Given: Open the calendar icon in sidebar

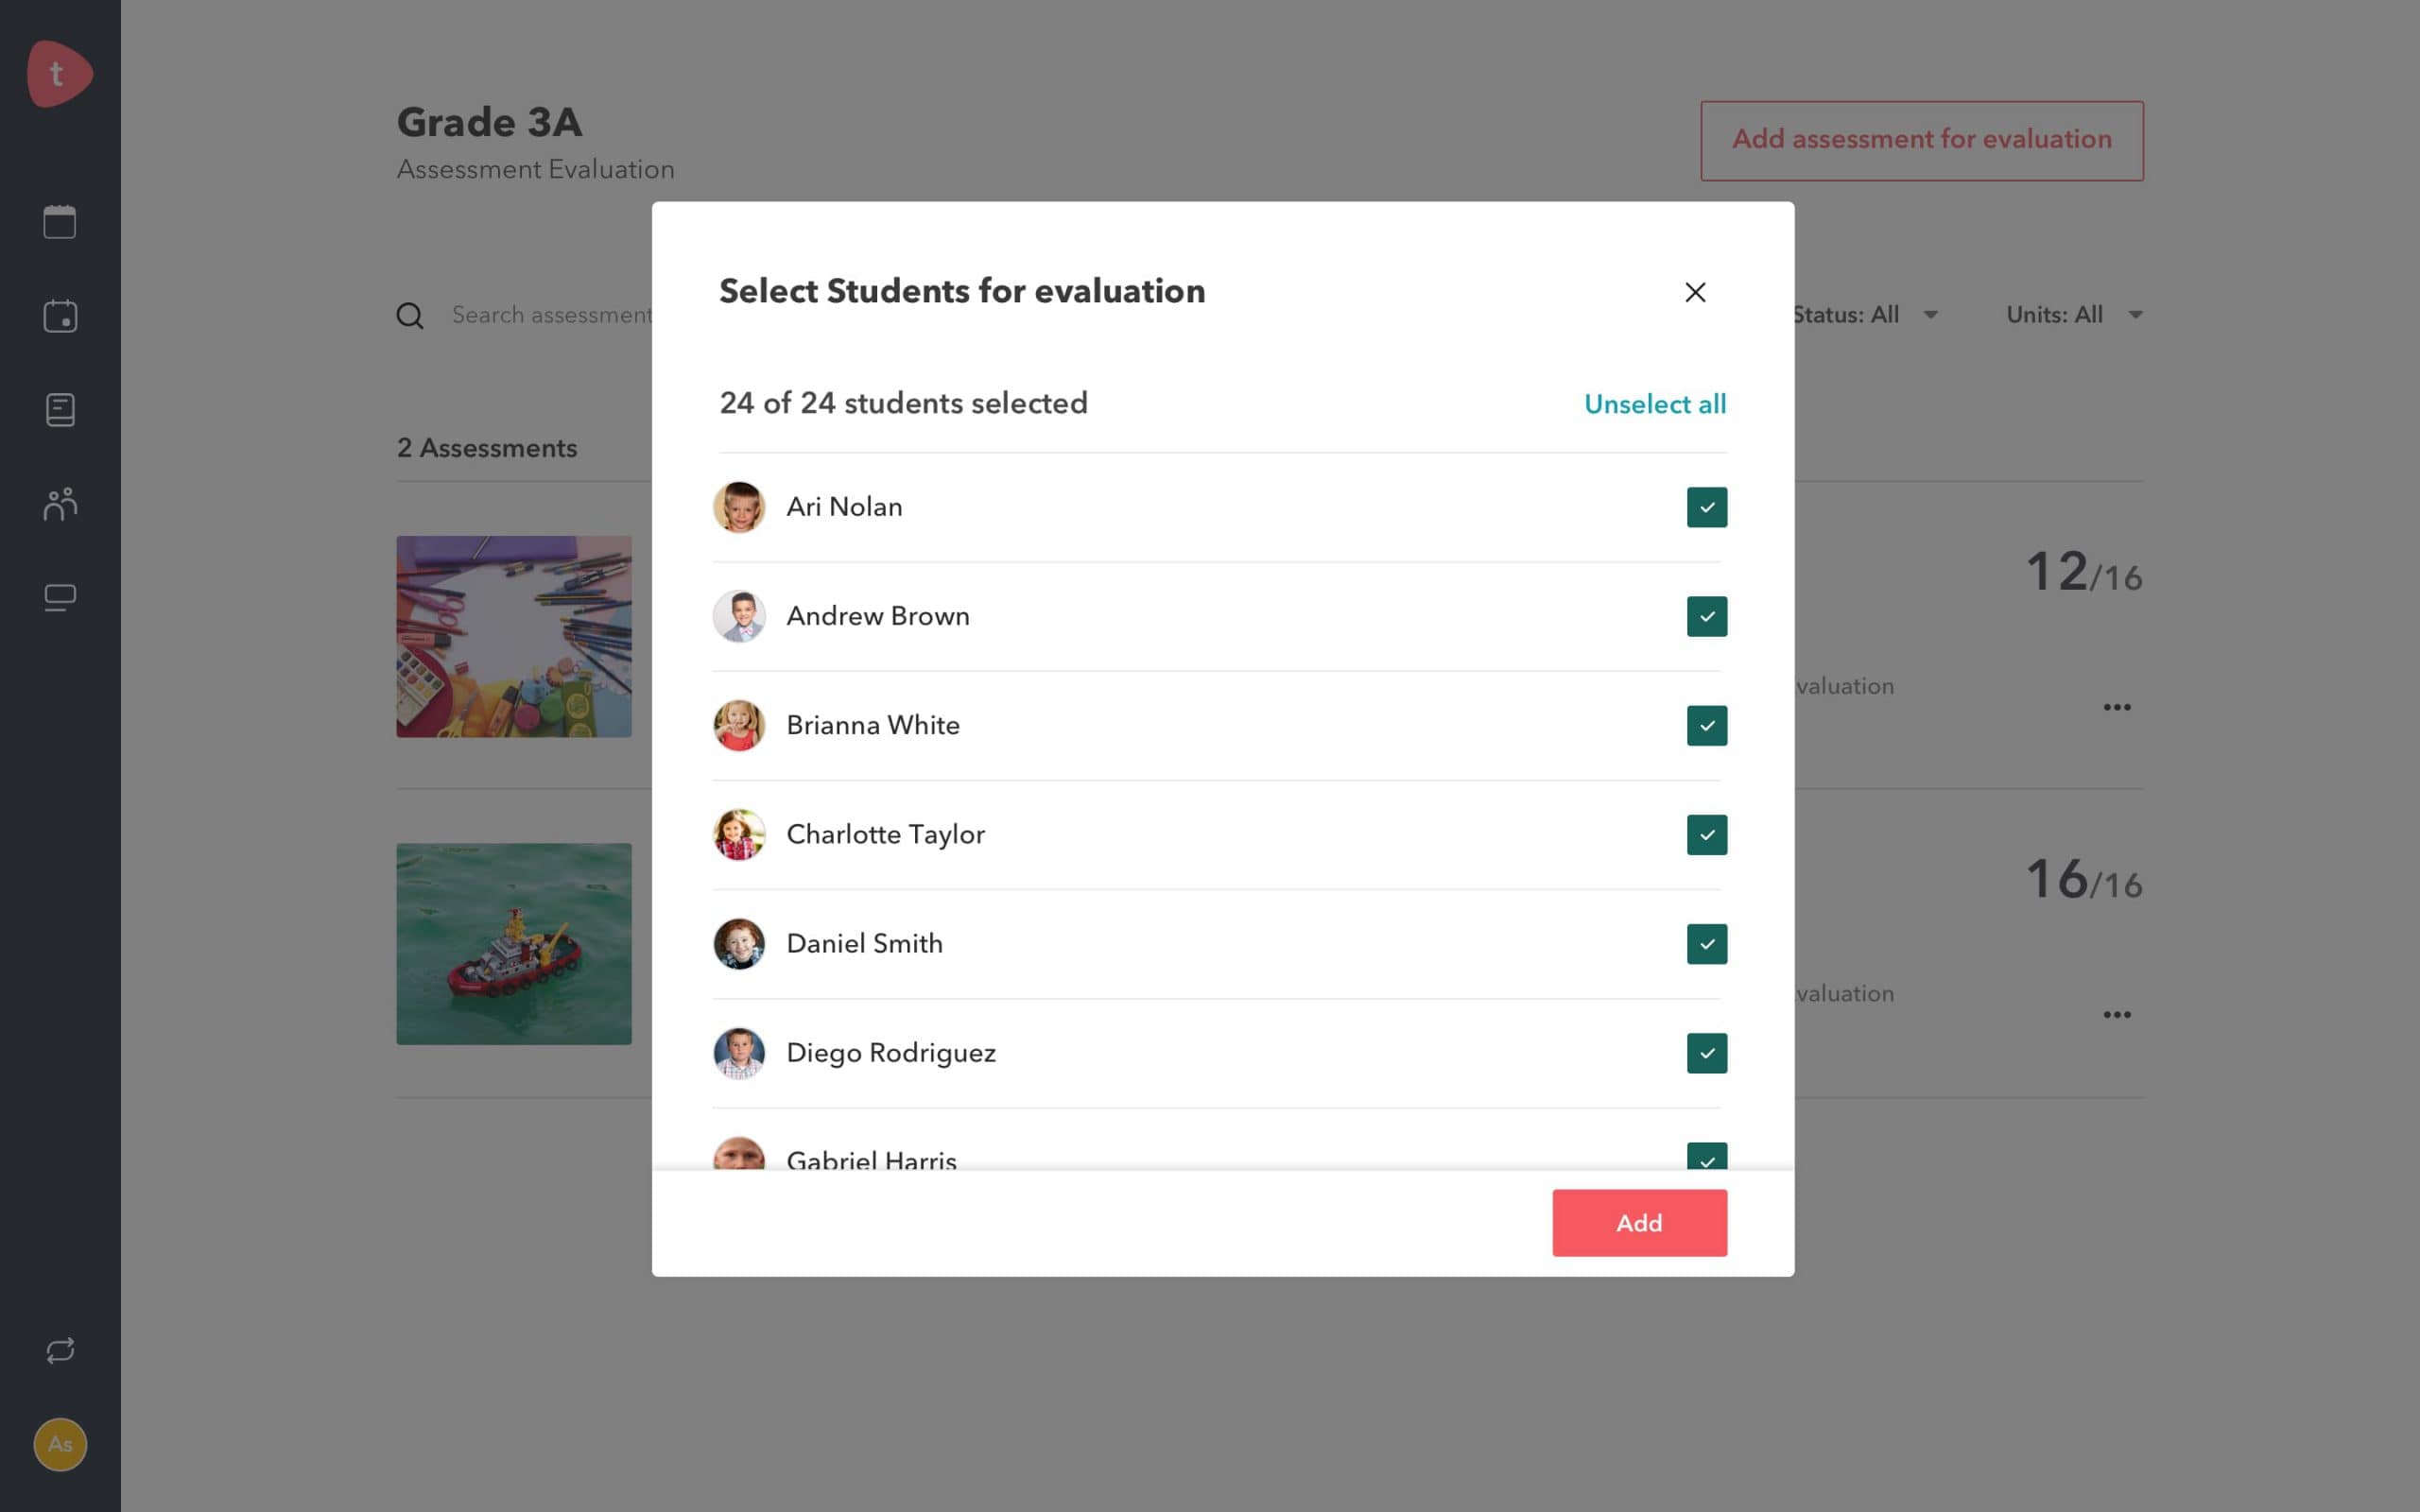Looking at the screenshot, I should [60, 222].
